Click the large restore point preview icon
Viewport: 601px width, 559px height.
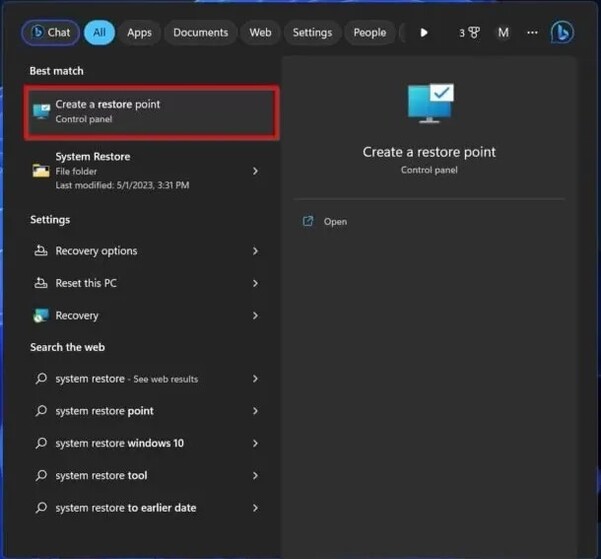click(430, 103)
